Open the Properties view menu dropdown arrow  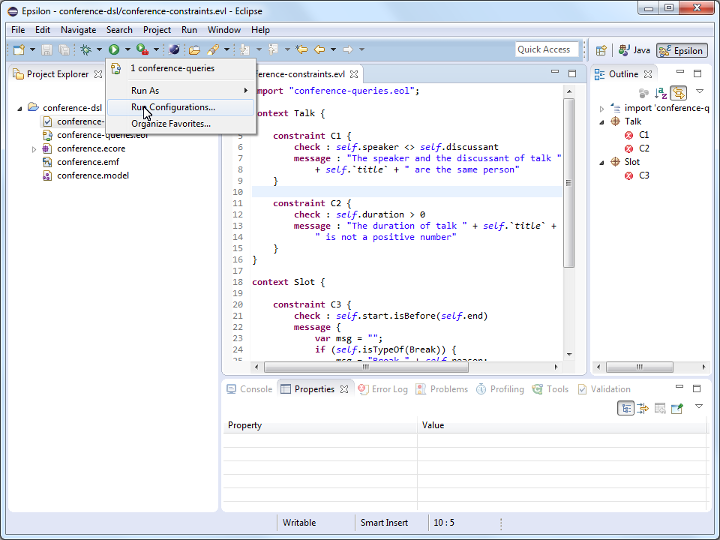pyautogui.click(x=699, y=407)
